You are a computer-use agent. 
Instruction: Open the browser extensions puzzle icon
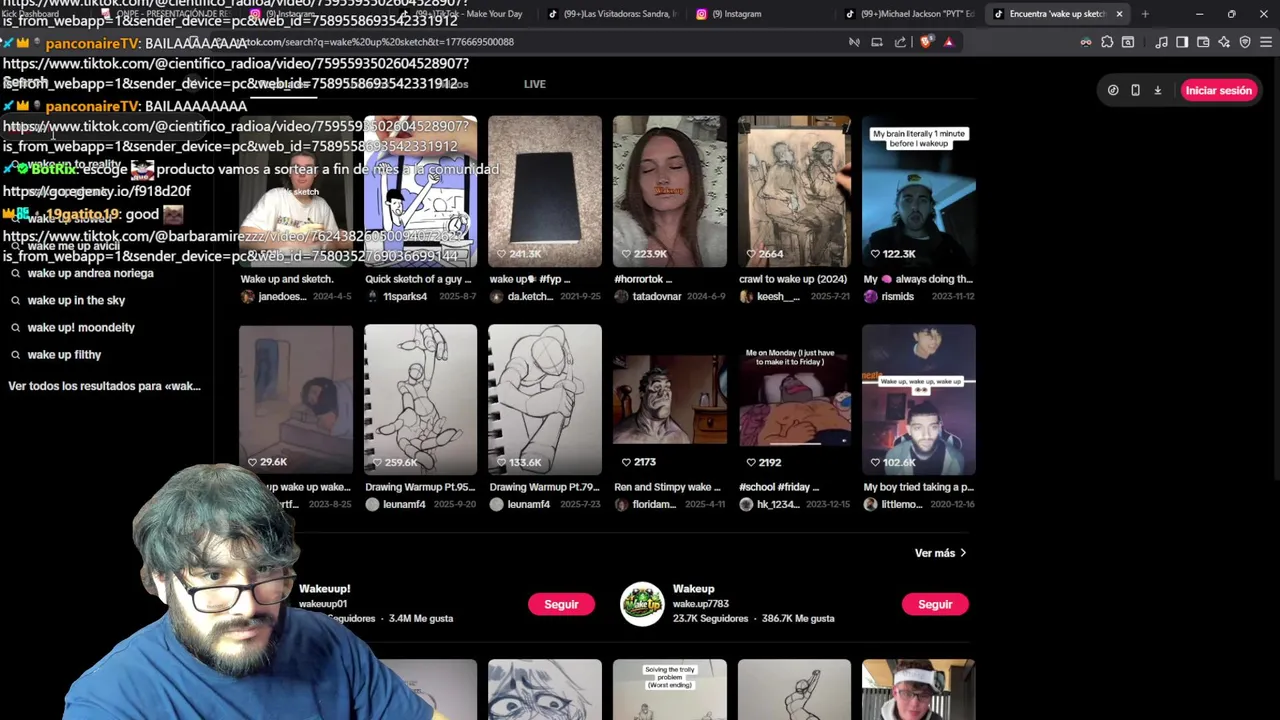(x=1107, y=42)
